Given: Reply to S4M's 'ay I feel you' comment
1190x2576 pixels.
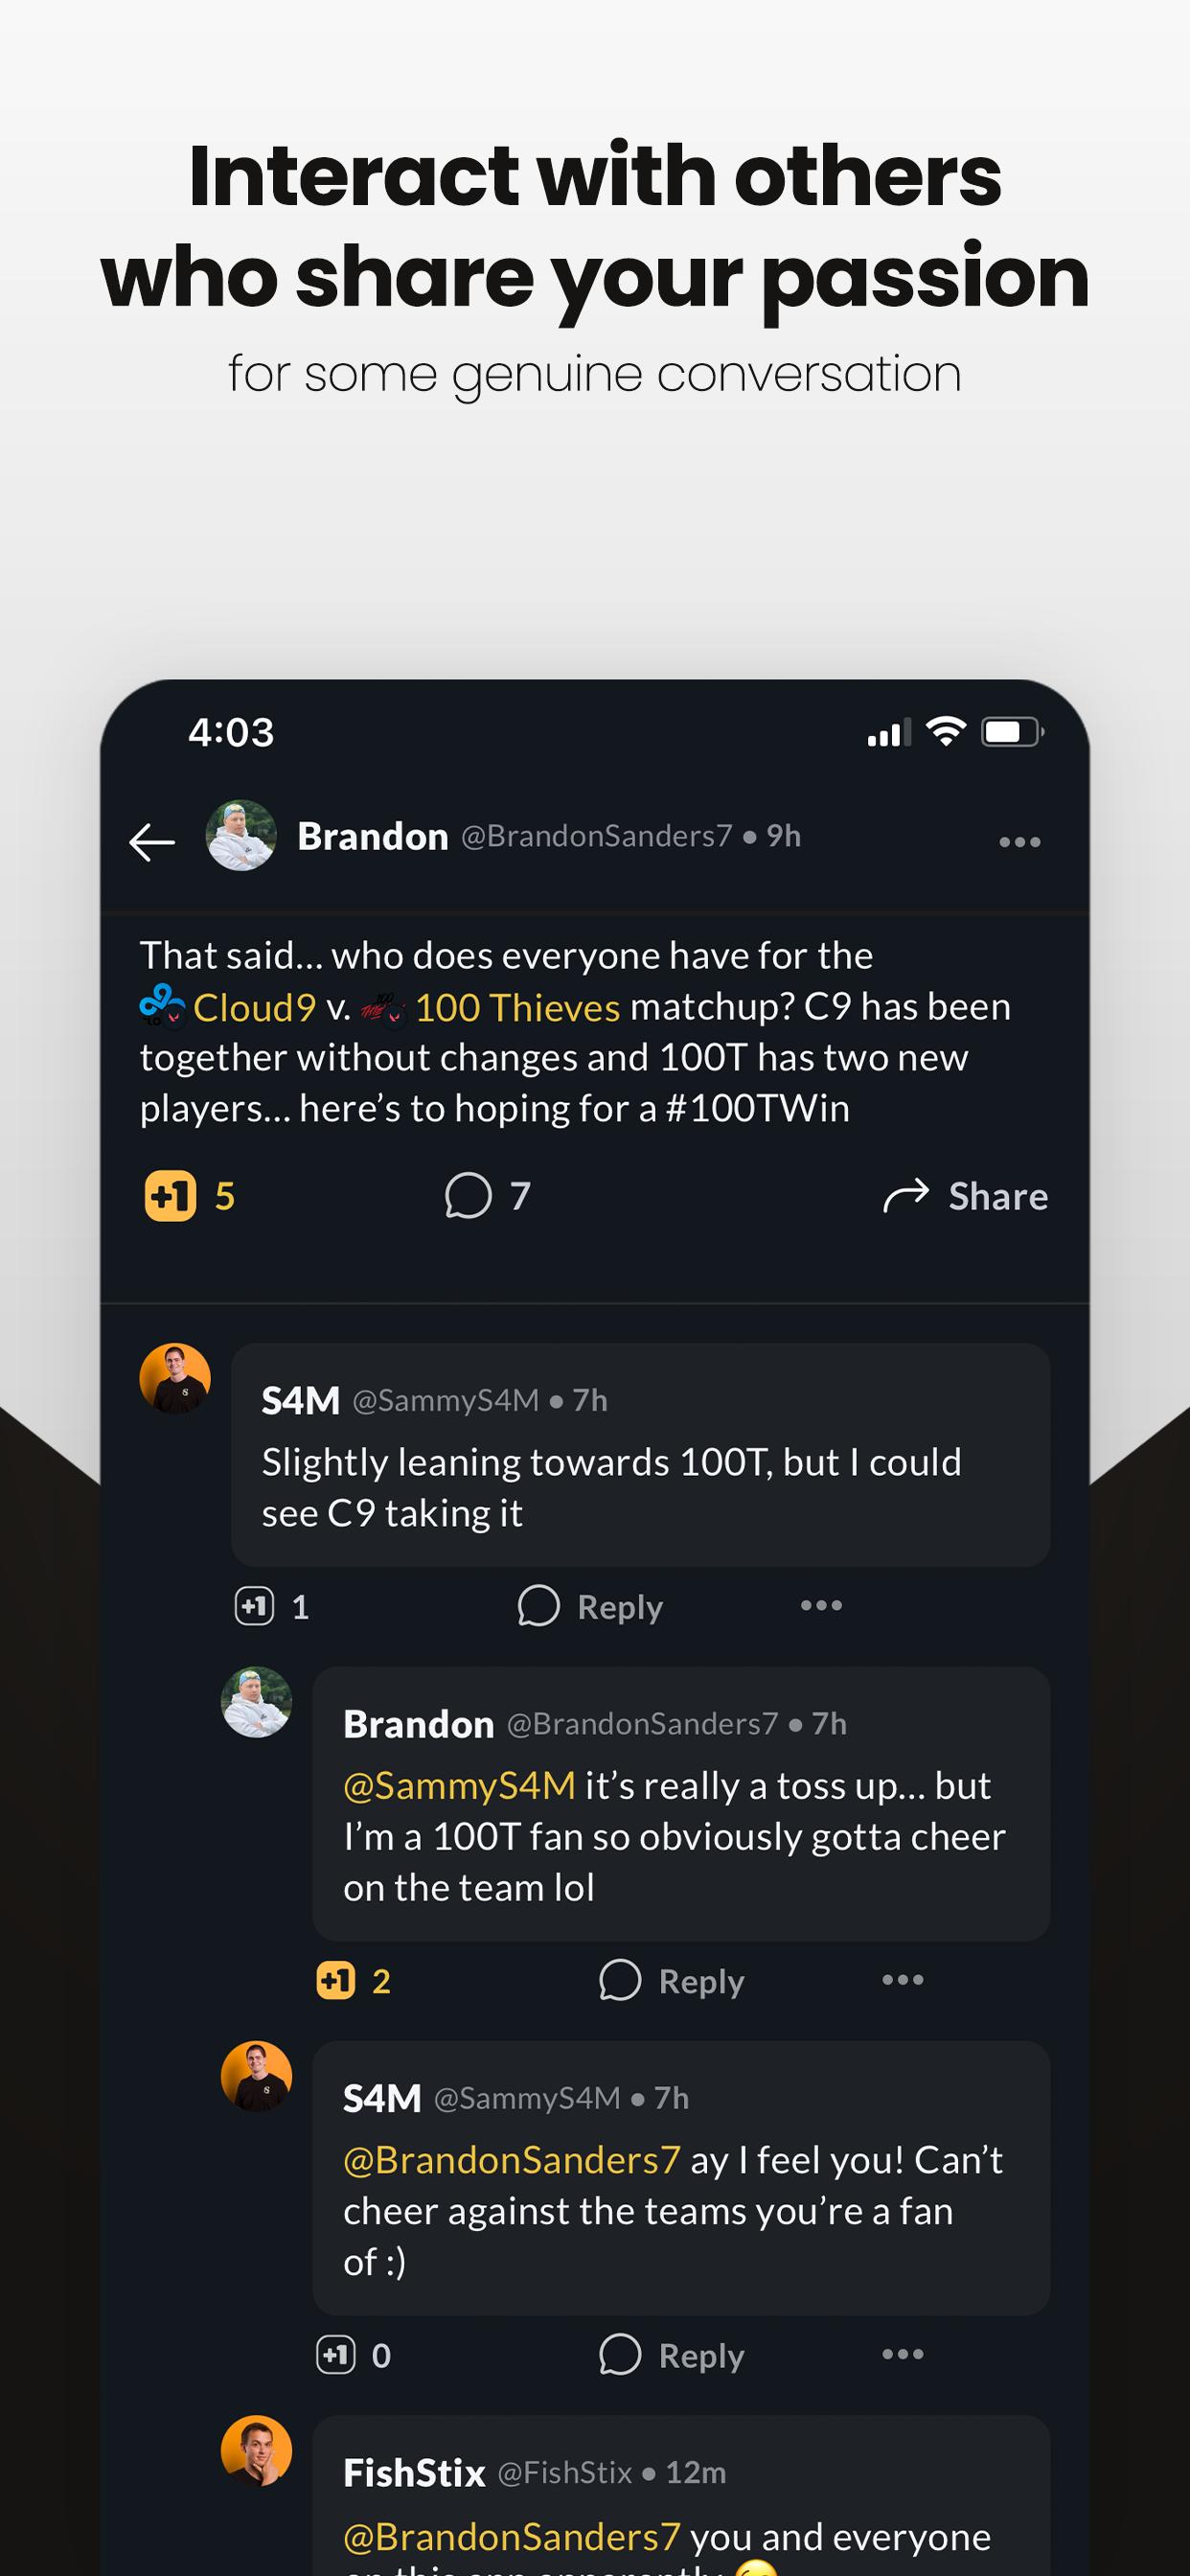Looking at the screenshot, I should pos(671,2354).
